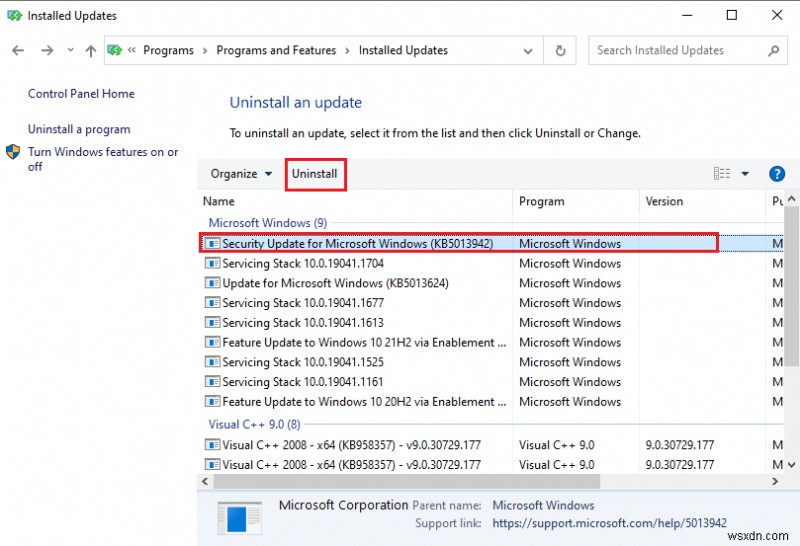The height and width of the screenshot is (546, 800).
Task: Select Servicing Stack 10.0.19041.1704
Action: (x=303, y=263)
